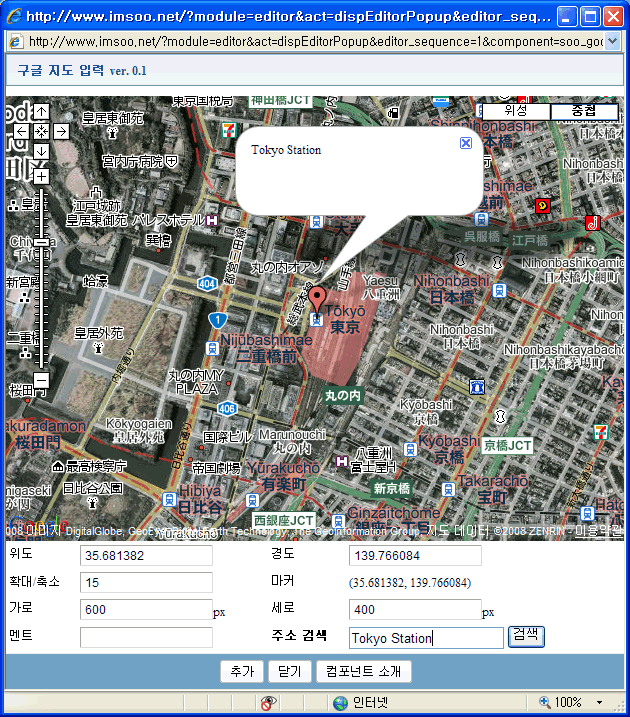Open the address bar dropdown arrow
Image resolution: width=630 pixels, height=717 pixels.
[x=613, y=42]
